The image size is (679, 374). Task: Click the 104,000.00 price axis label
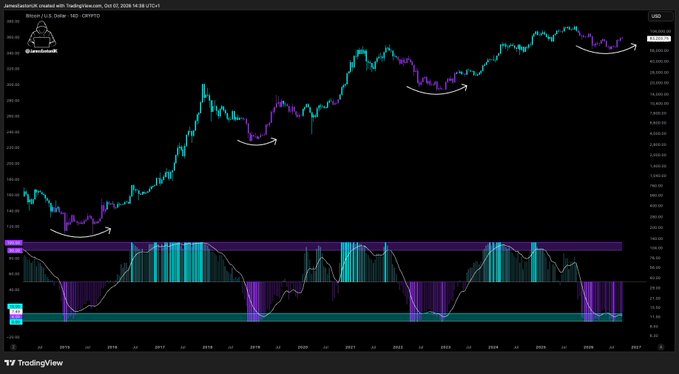(x=659, y=32)
